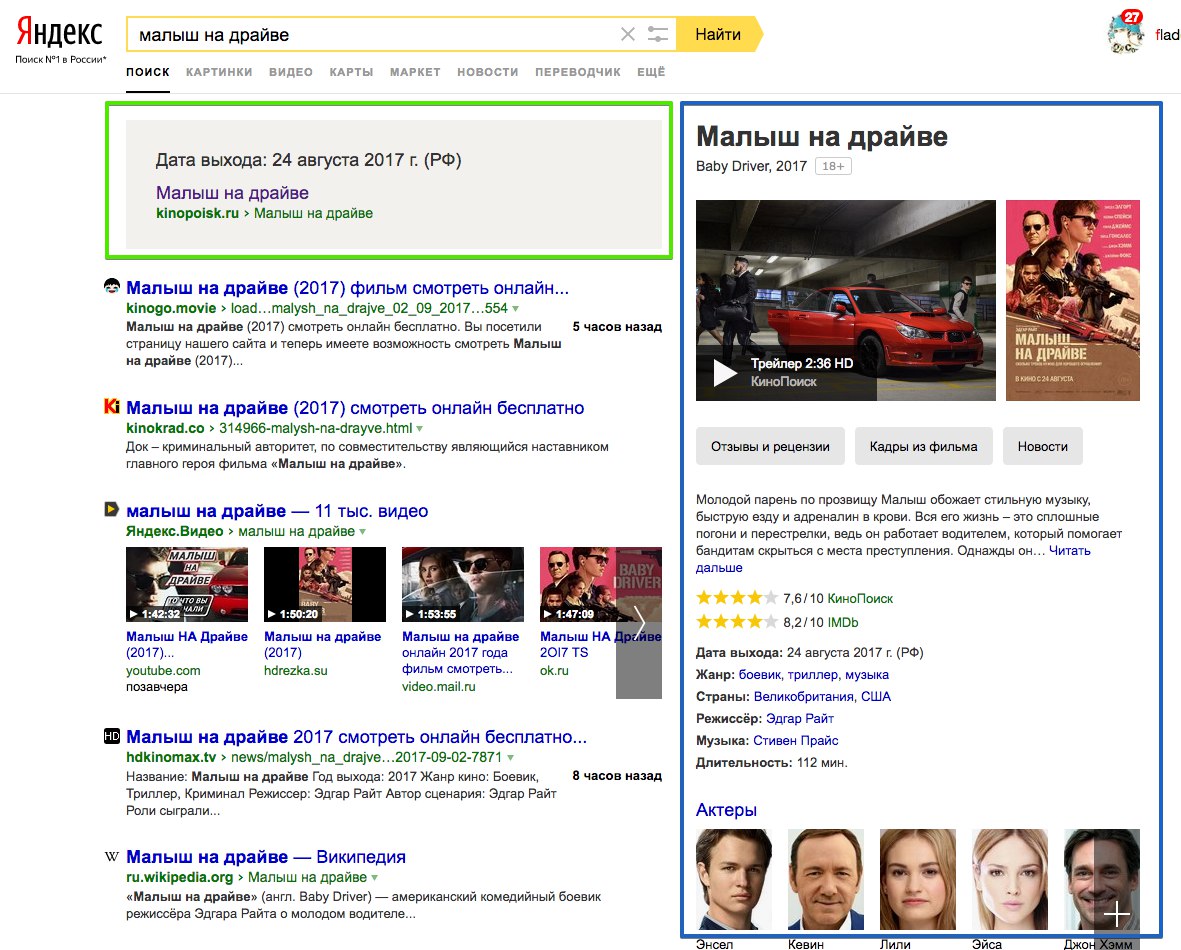This screenshot has width=1181, height=950.
Task: Click the Yandex Video play favicon
Action: click(x=111, y=509)
